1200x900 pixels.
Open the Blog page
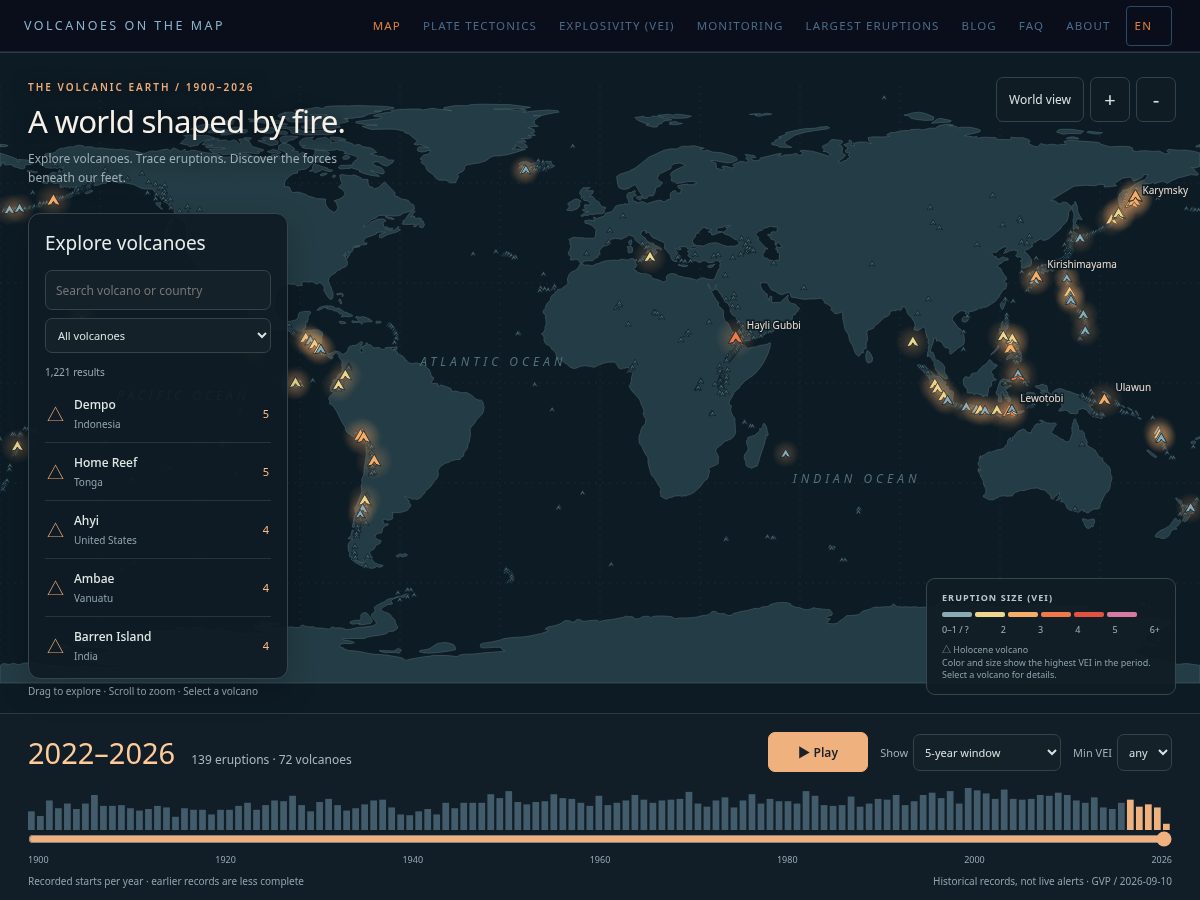(x=979, y=26)
